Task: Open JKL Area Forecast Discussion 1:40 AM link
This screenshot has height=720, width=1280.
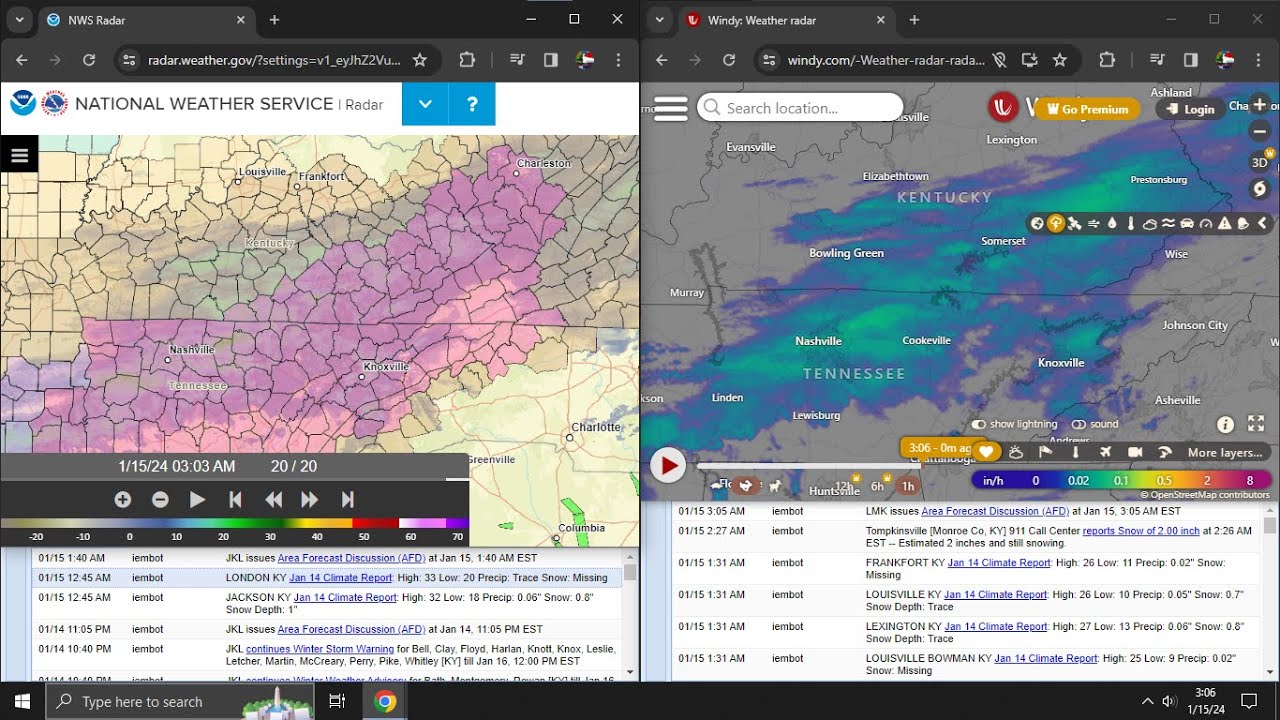Action: pyautogui.click(x=351, y=558)
